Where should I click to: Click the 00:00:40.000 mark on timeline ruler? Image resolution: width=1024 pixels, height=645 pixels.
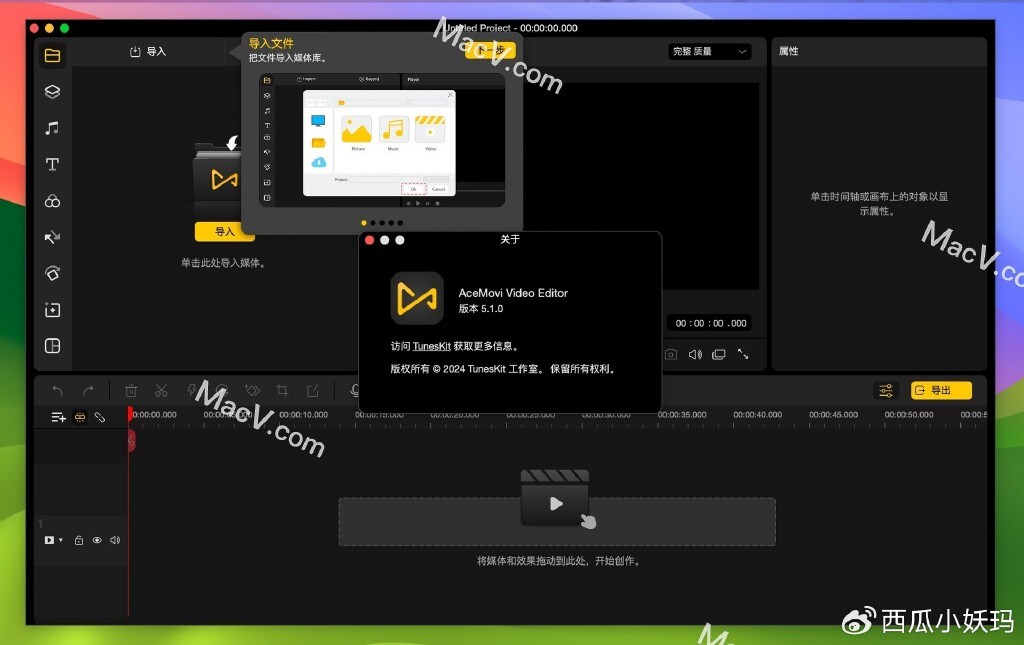(758, 415)
